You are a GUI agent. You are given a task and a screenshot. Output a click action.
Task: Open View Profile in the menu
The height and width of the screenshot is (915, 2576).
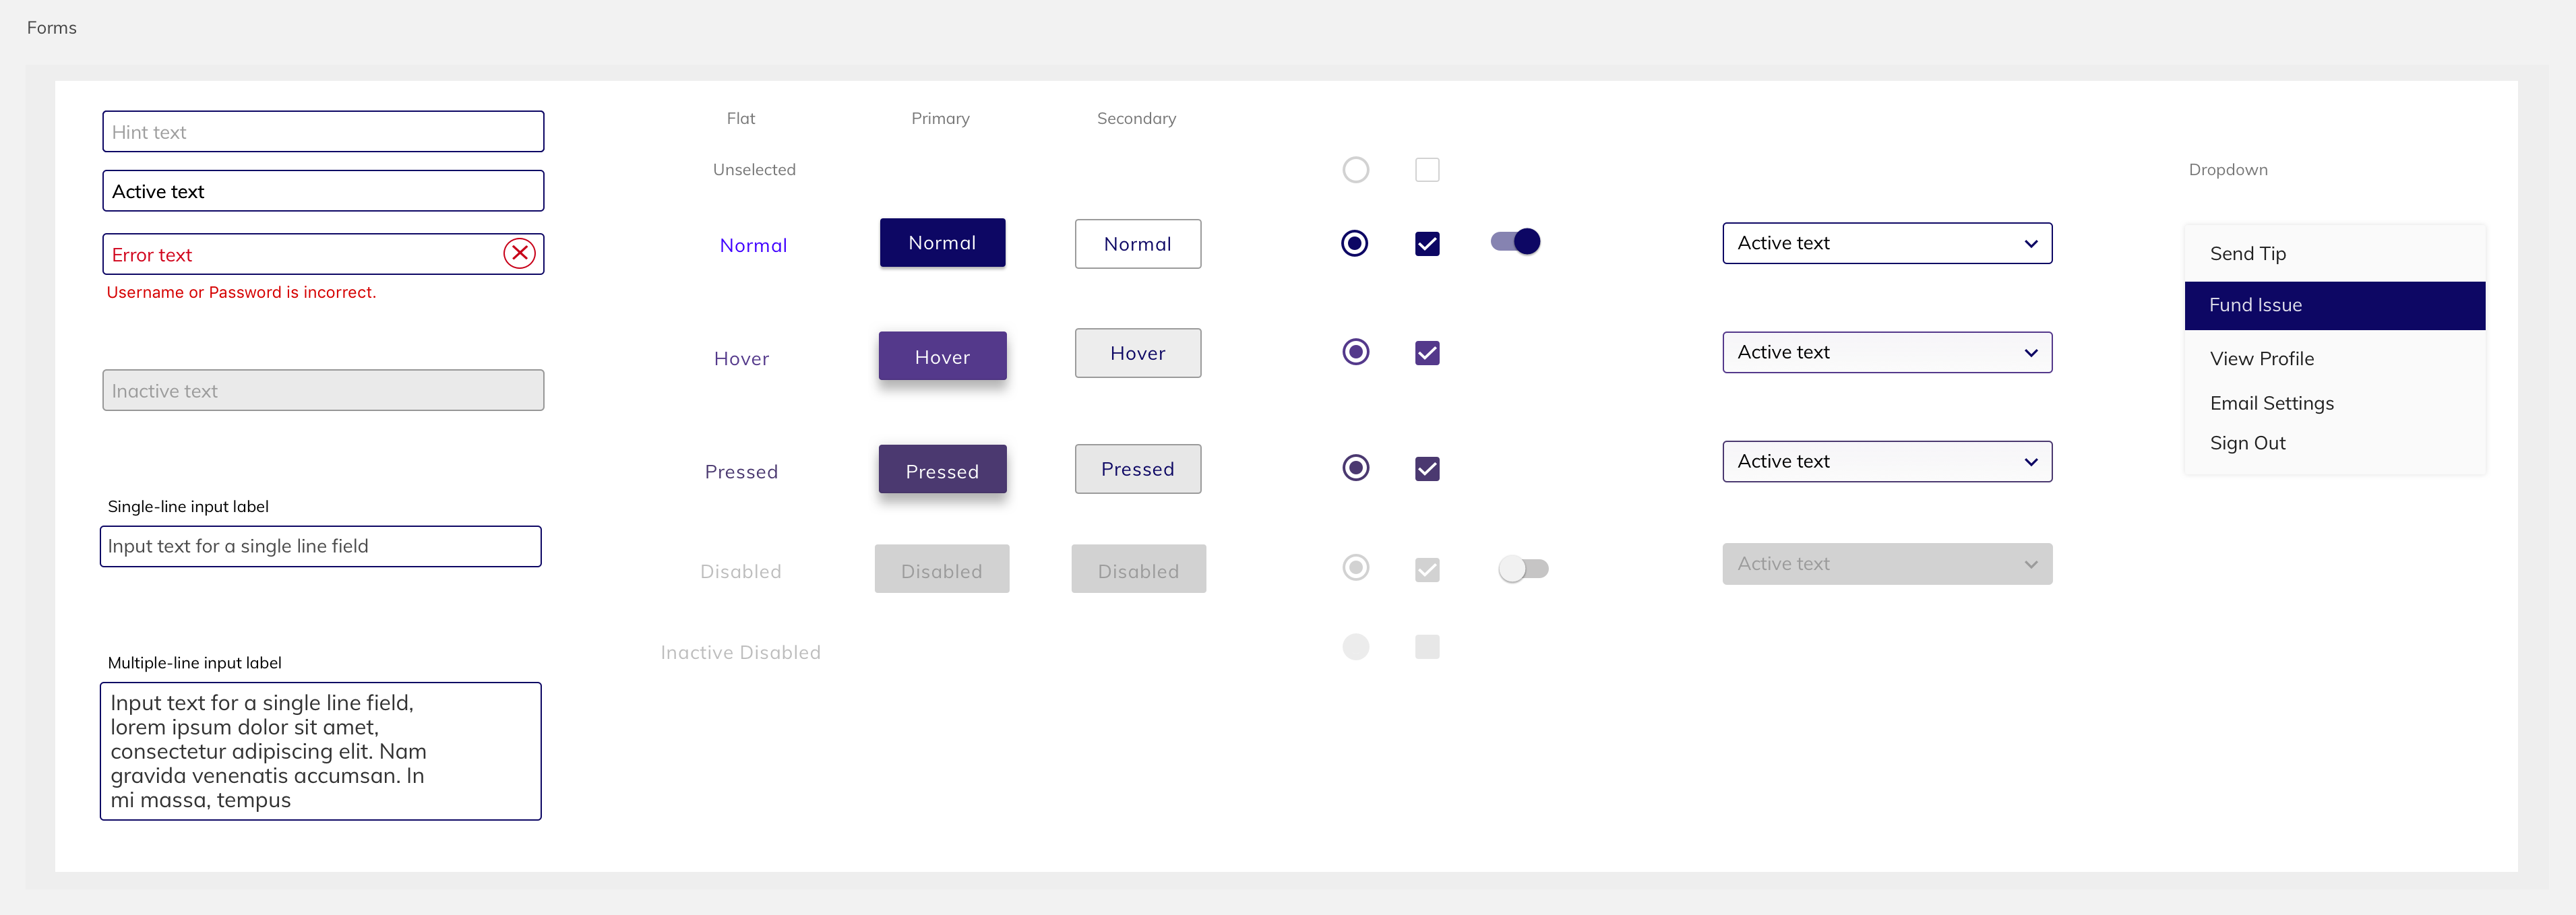(2261, 359)
